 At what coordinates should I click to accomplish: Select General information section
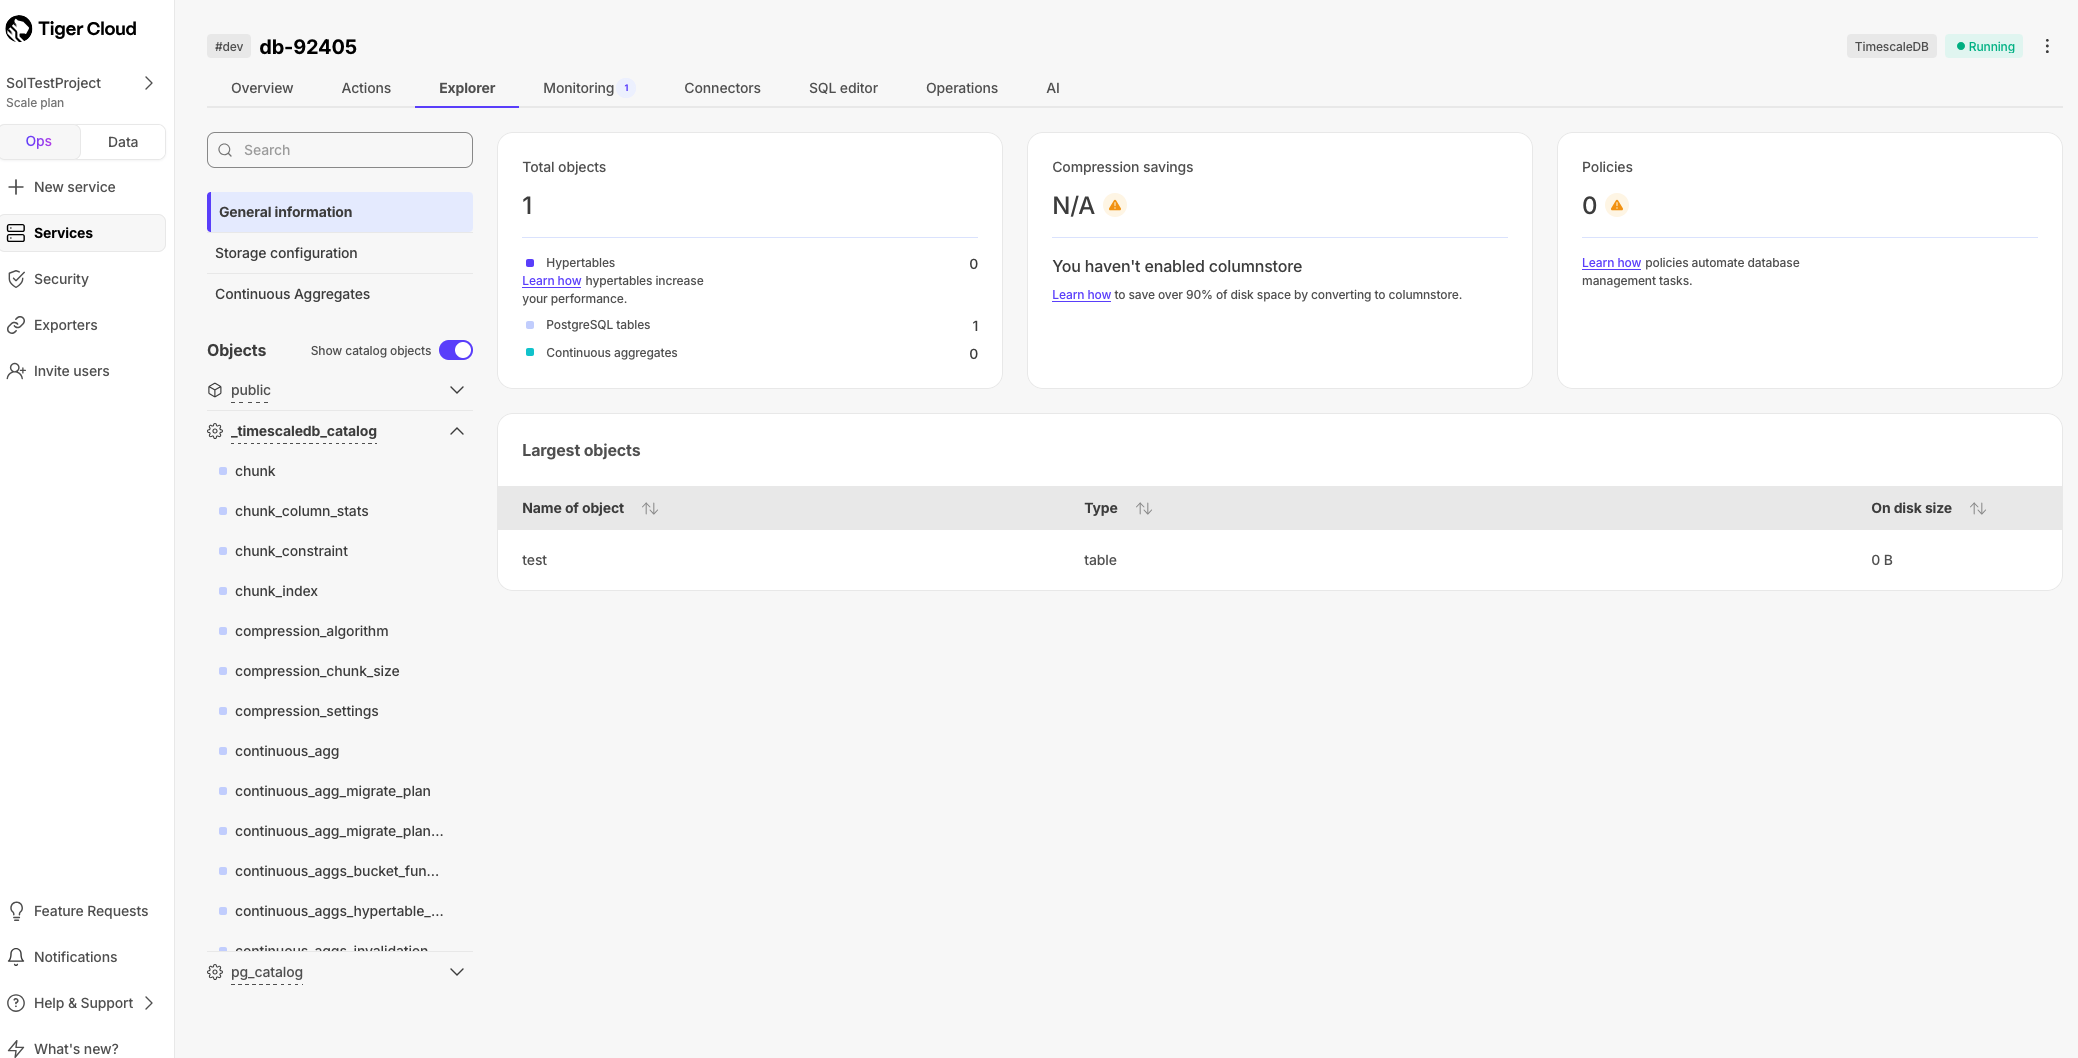click(x=340, y=212)
